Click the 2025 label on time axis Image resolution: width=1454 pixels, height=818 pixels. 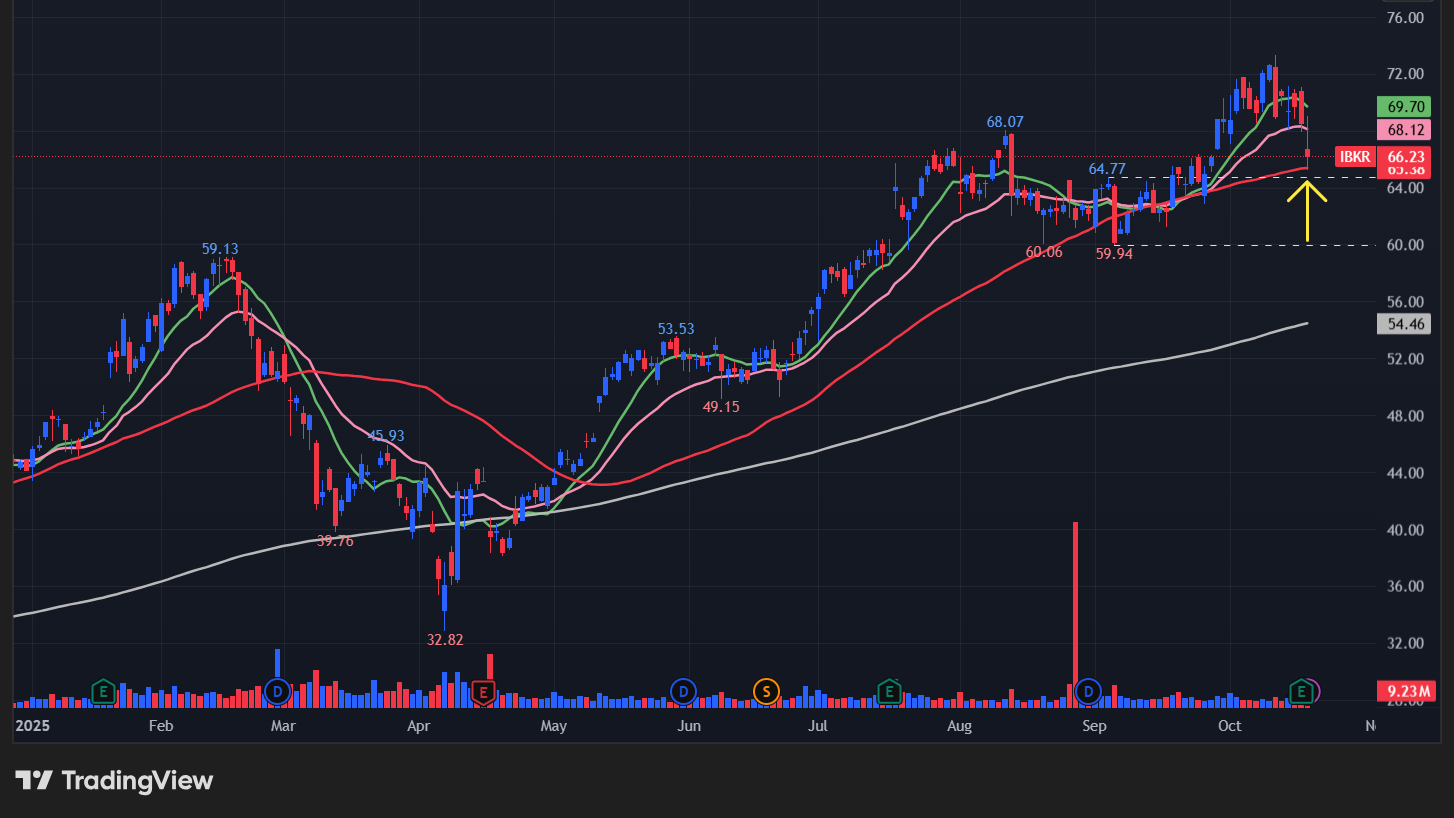(32, 725)
